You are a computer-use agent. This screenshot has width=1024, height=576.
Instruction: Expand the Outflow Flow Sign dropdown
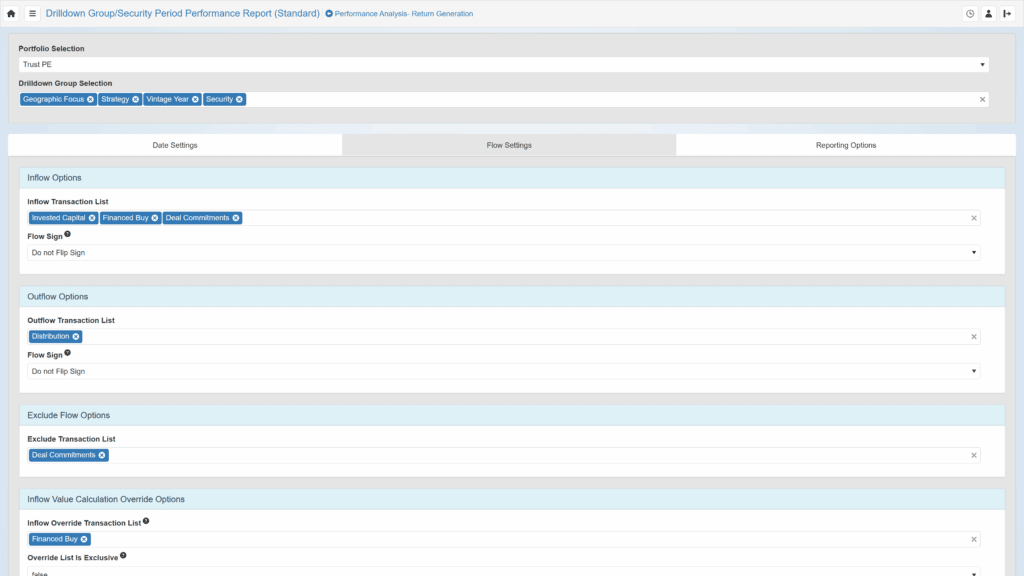pyautogui.click(x=503, y=371)
